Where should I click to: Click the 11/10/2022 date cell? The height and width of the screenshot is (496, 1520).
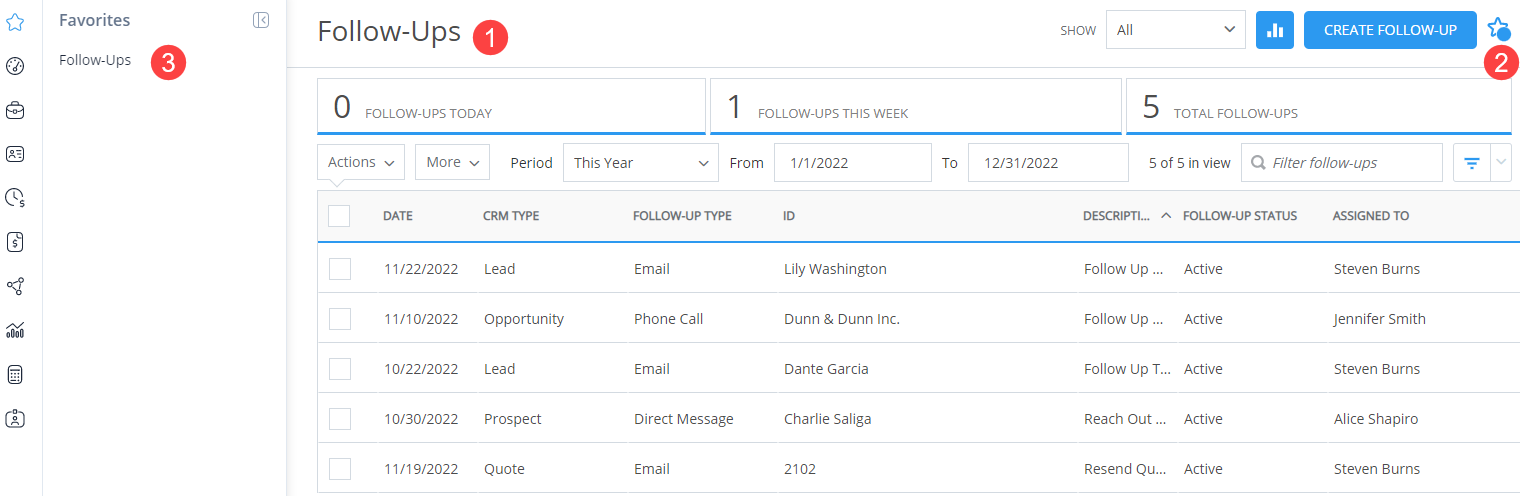click(421, 319)
